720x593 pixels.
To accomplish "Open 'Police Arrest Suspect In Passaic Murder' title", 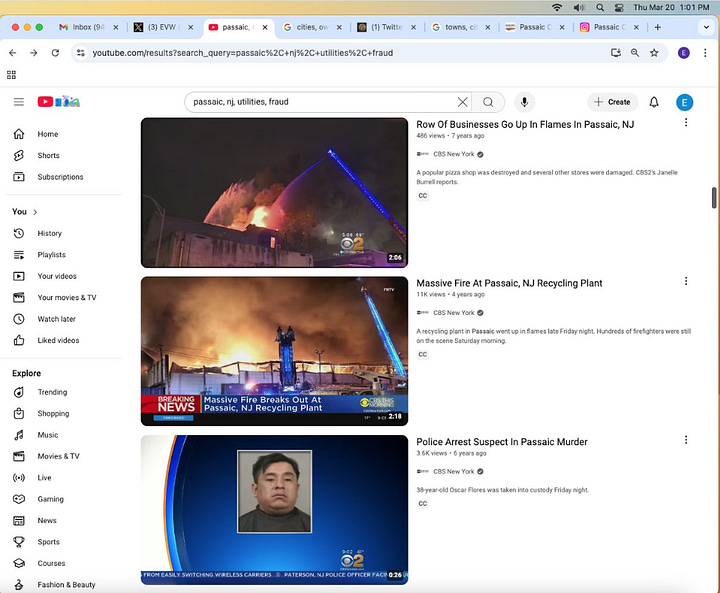I will tap(502, 442).
